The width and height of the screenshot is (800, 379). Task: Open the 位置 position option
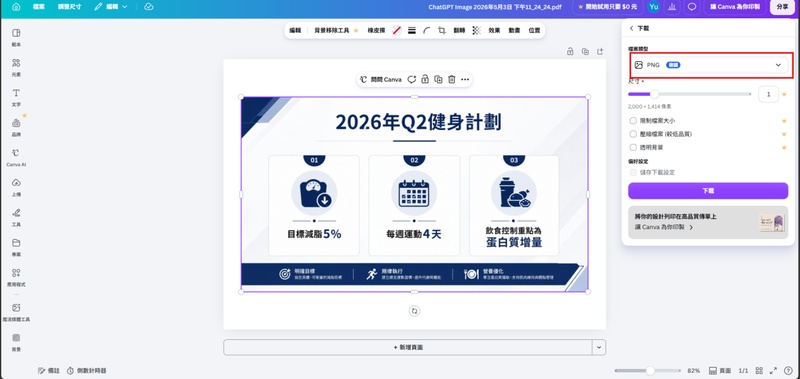(x=534, y=31)
